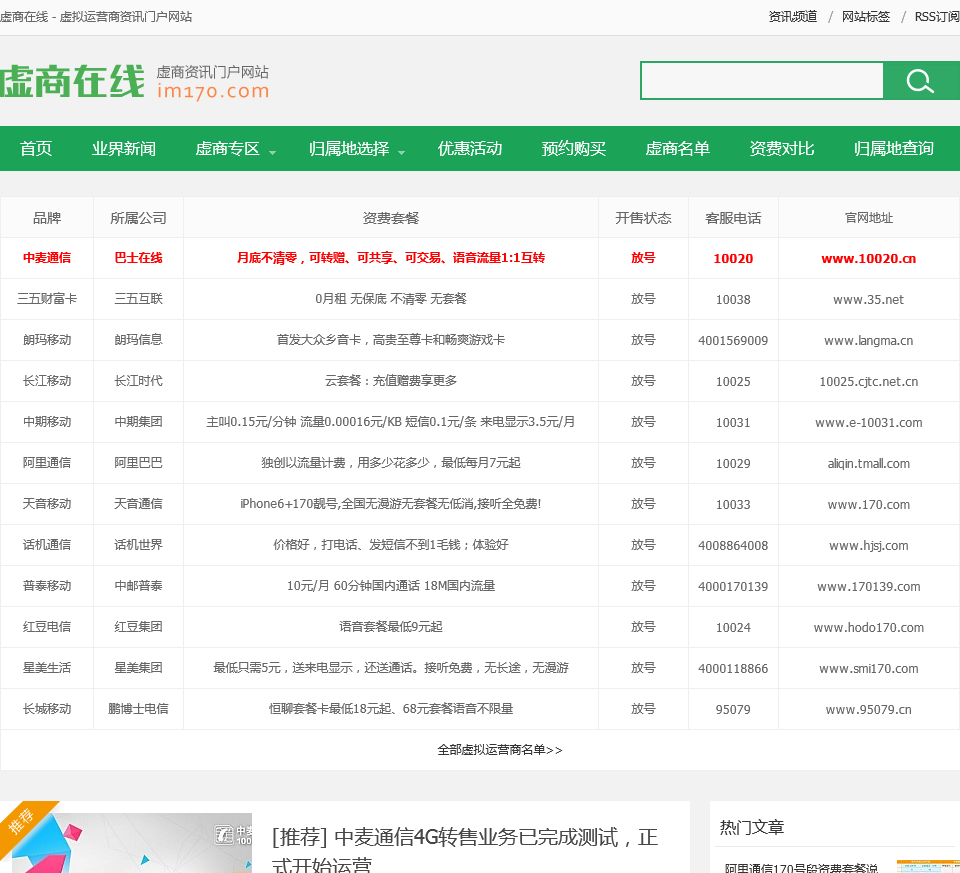Click the 热门文章 section heading
The width and height of the screenshot is (960, 873).
point(751,828)
